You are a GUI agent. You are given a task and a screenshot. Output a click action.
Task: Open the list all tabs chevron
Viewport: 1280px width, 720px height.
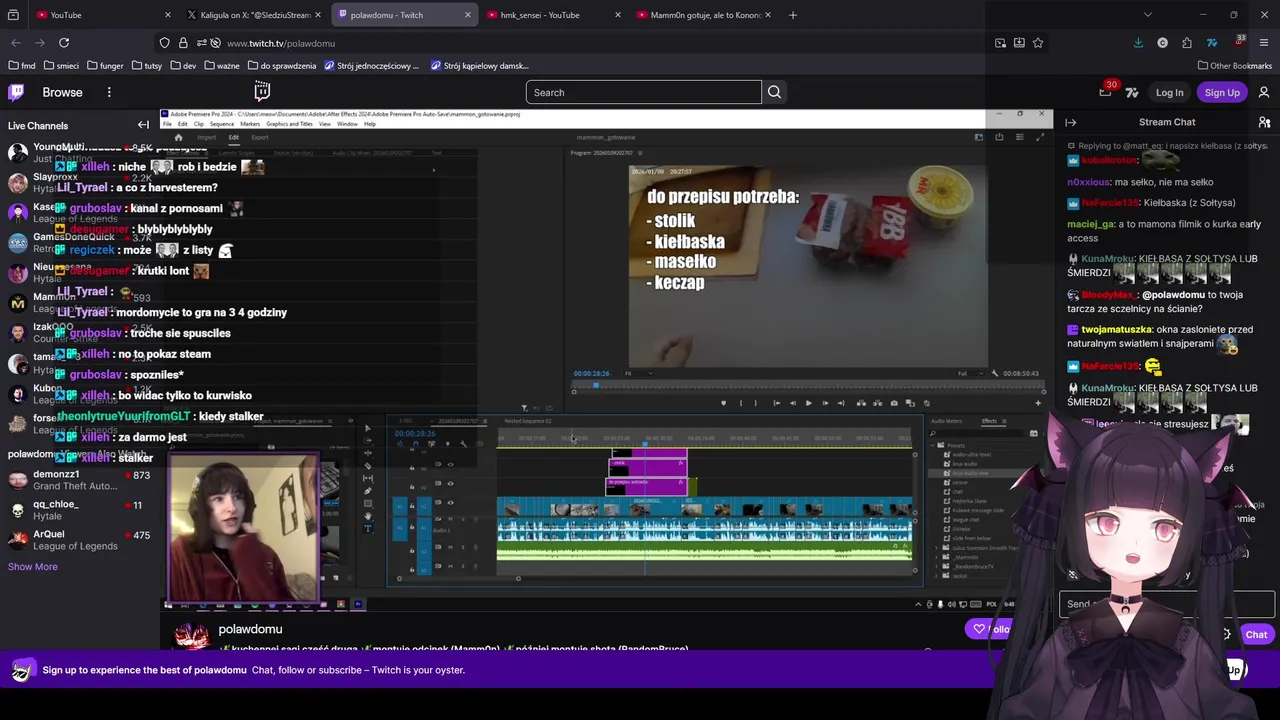[x=1147, y=15]
